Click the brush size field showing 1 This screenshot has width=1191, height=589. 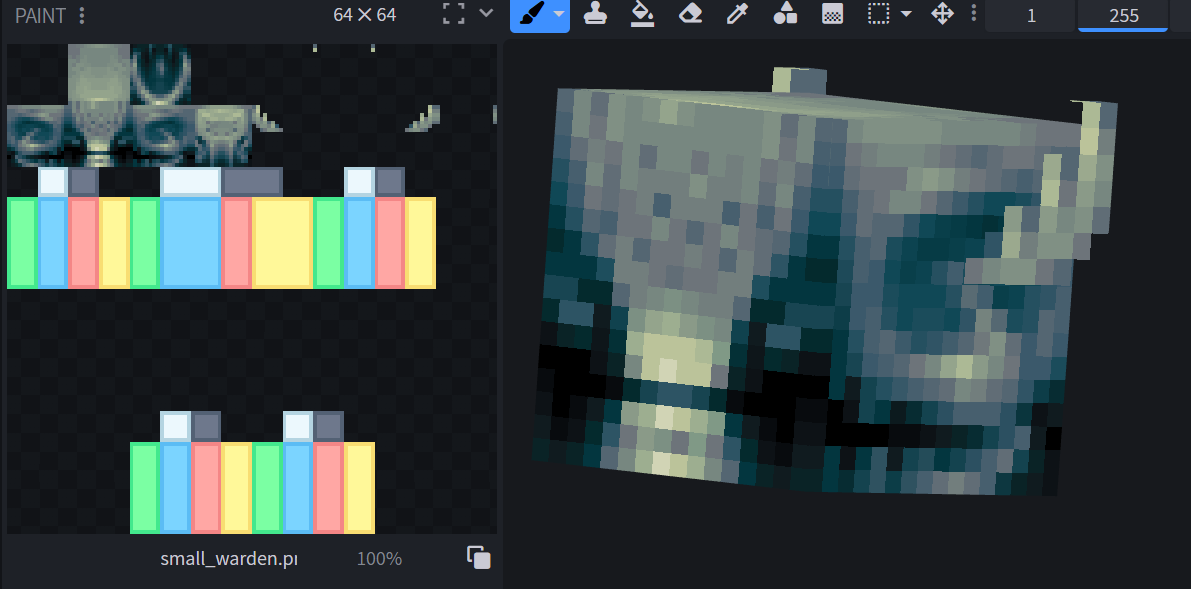point(1031,15)
